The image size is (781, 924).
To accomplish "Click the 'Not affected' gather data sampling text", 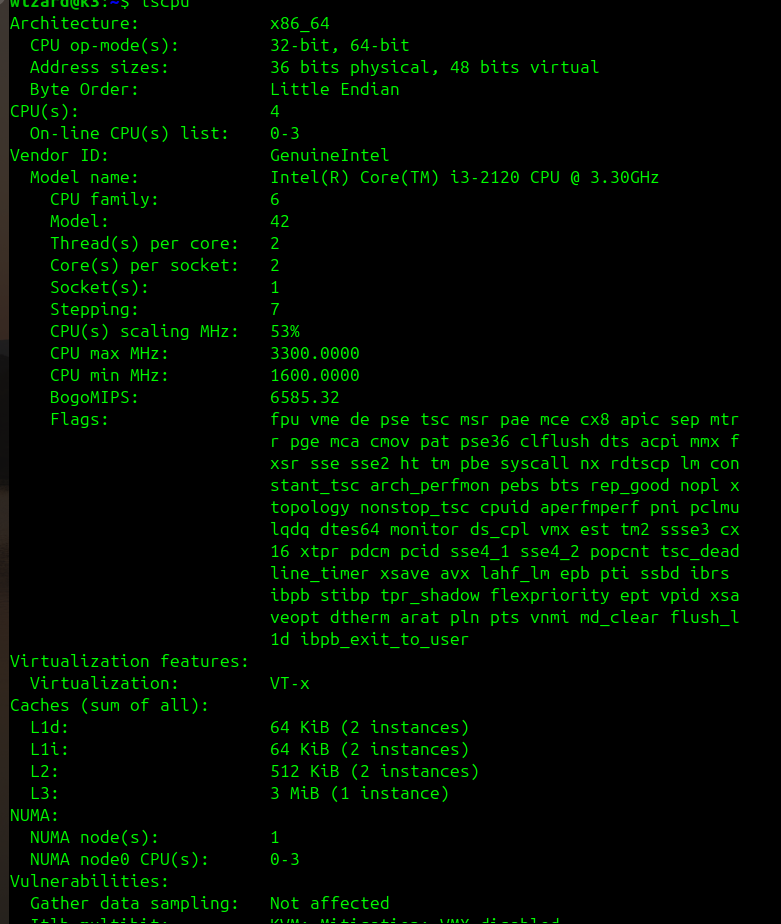I will [x=329, y=904].
